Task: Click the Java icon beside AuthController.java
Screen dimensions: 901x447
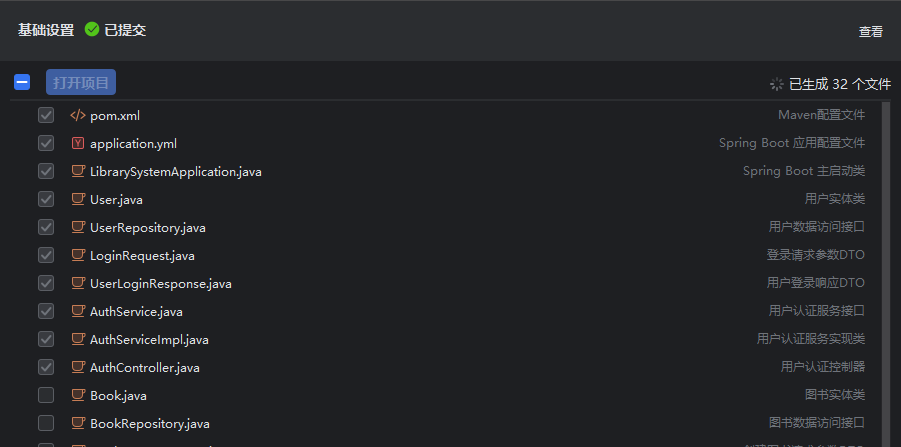Action: [x=78, y=367]
